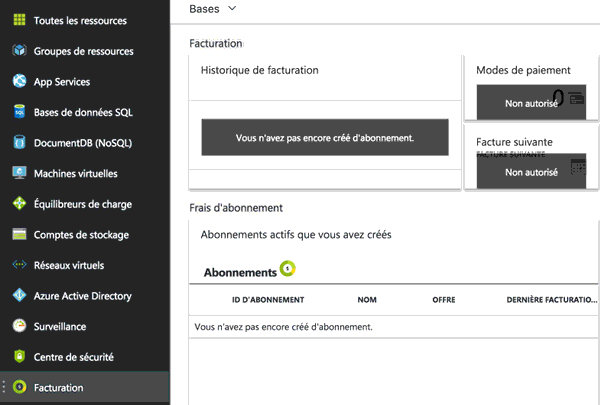Click the Abonnements heading

coord(240,273)
